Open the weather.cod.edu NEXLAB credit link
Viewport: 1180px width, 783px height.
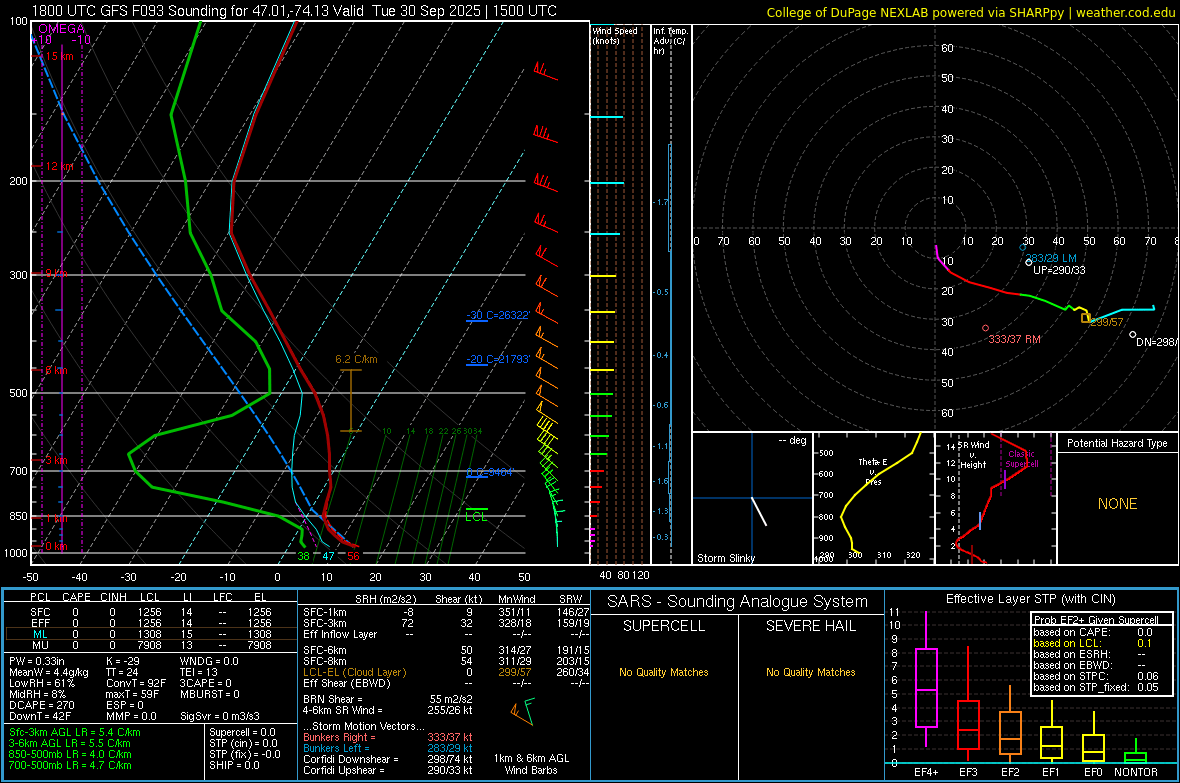[x=970, y=12]
